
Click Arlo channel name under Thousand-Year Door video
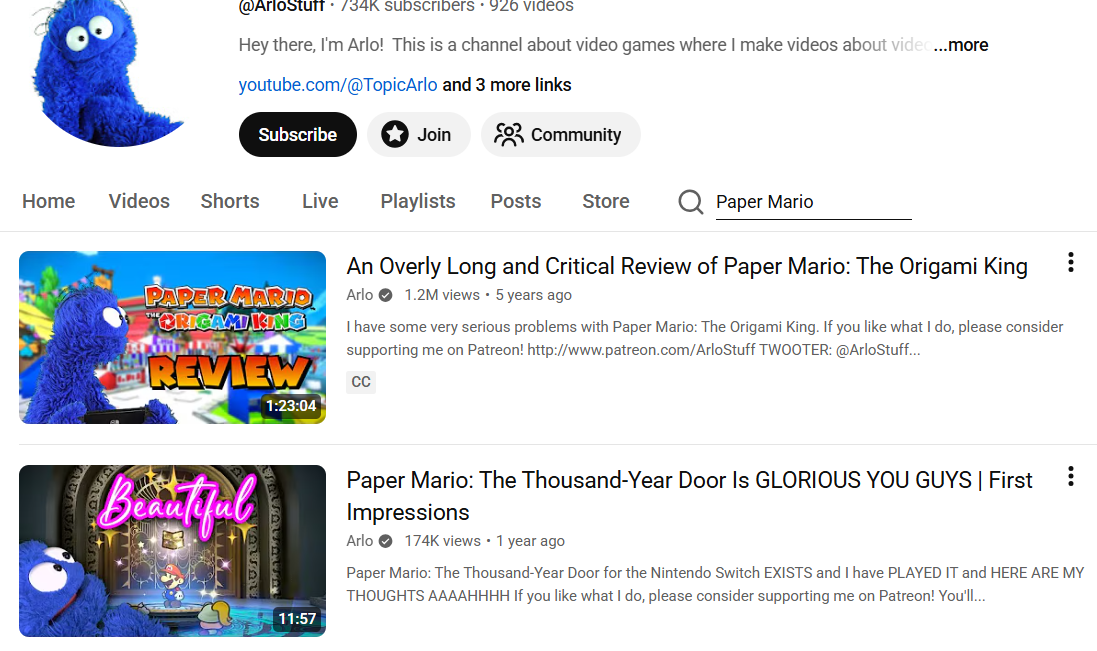360,541
